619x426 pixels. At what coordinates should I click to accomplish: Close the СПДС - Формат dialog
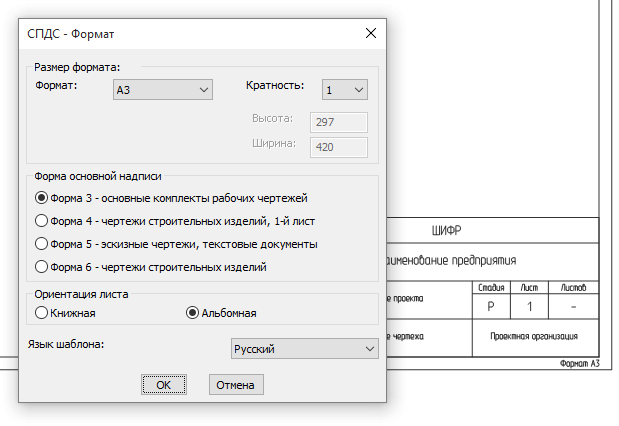371,33
